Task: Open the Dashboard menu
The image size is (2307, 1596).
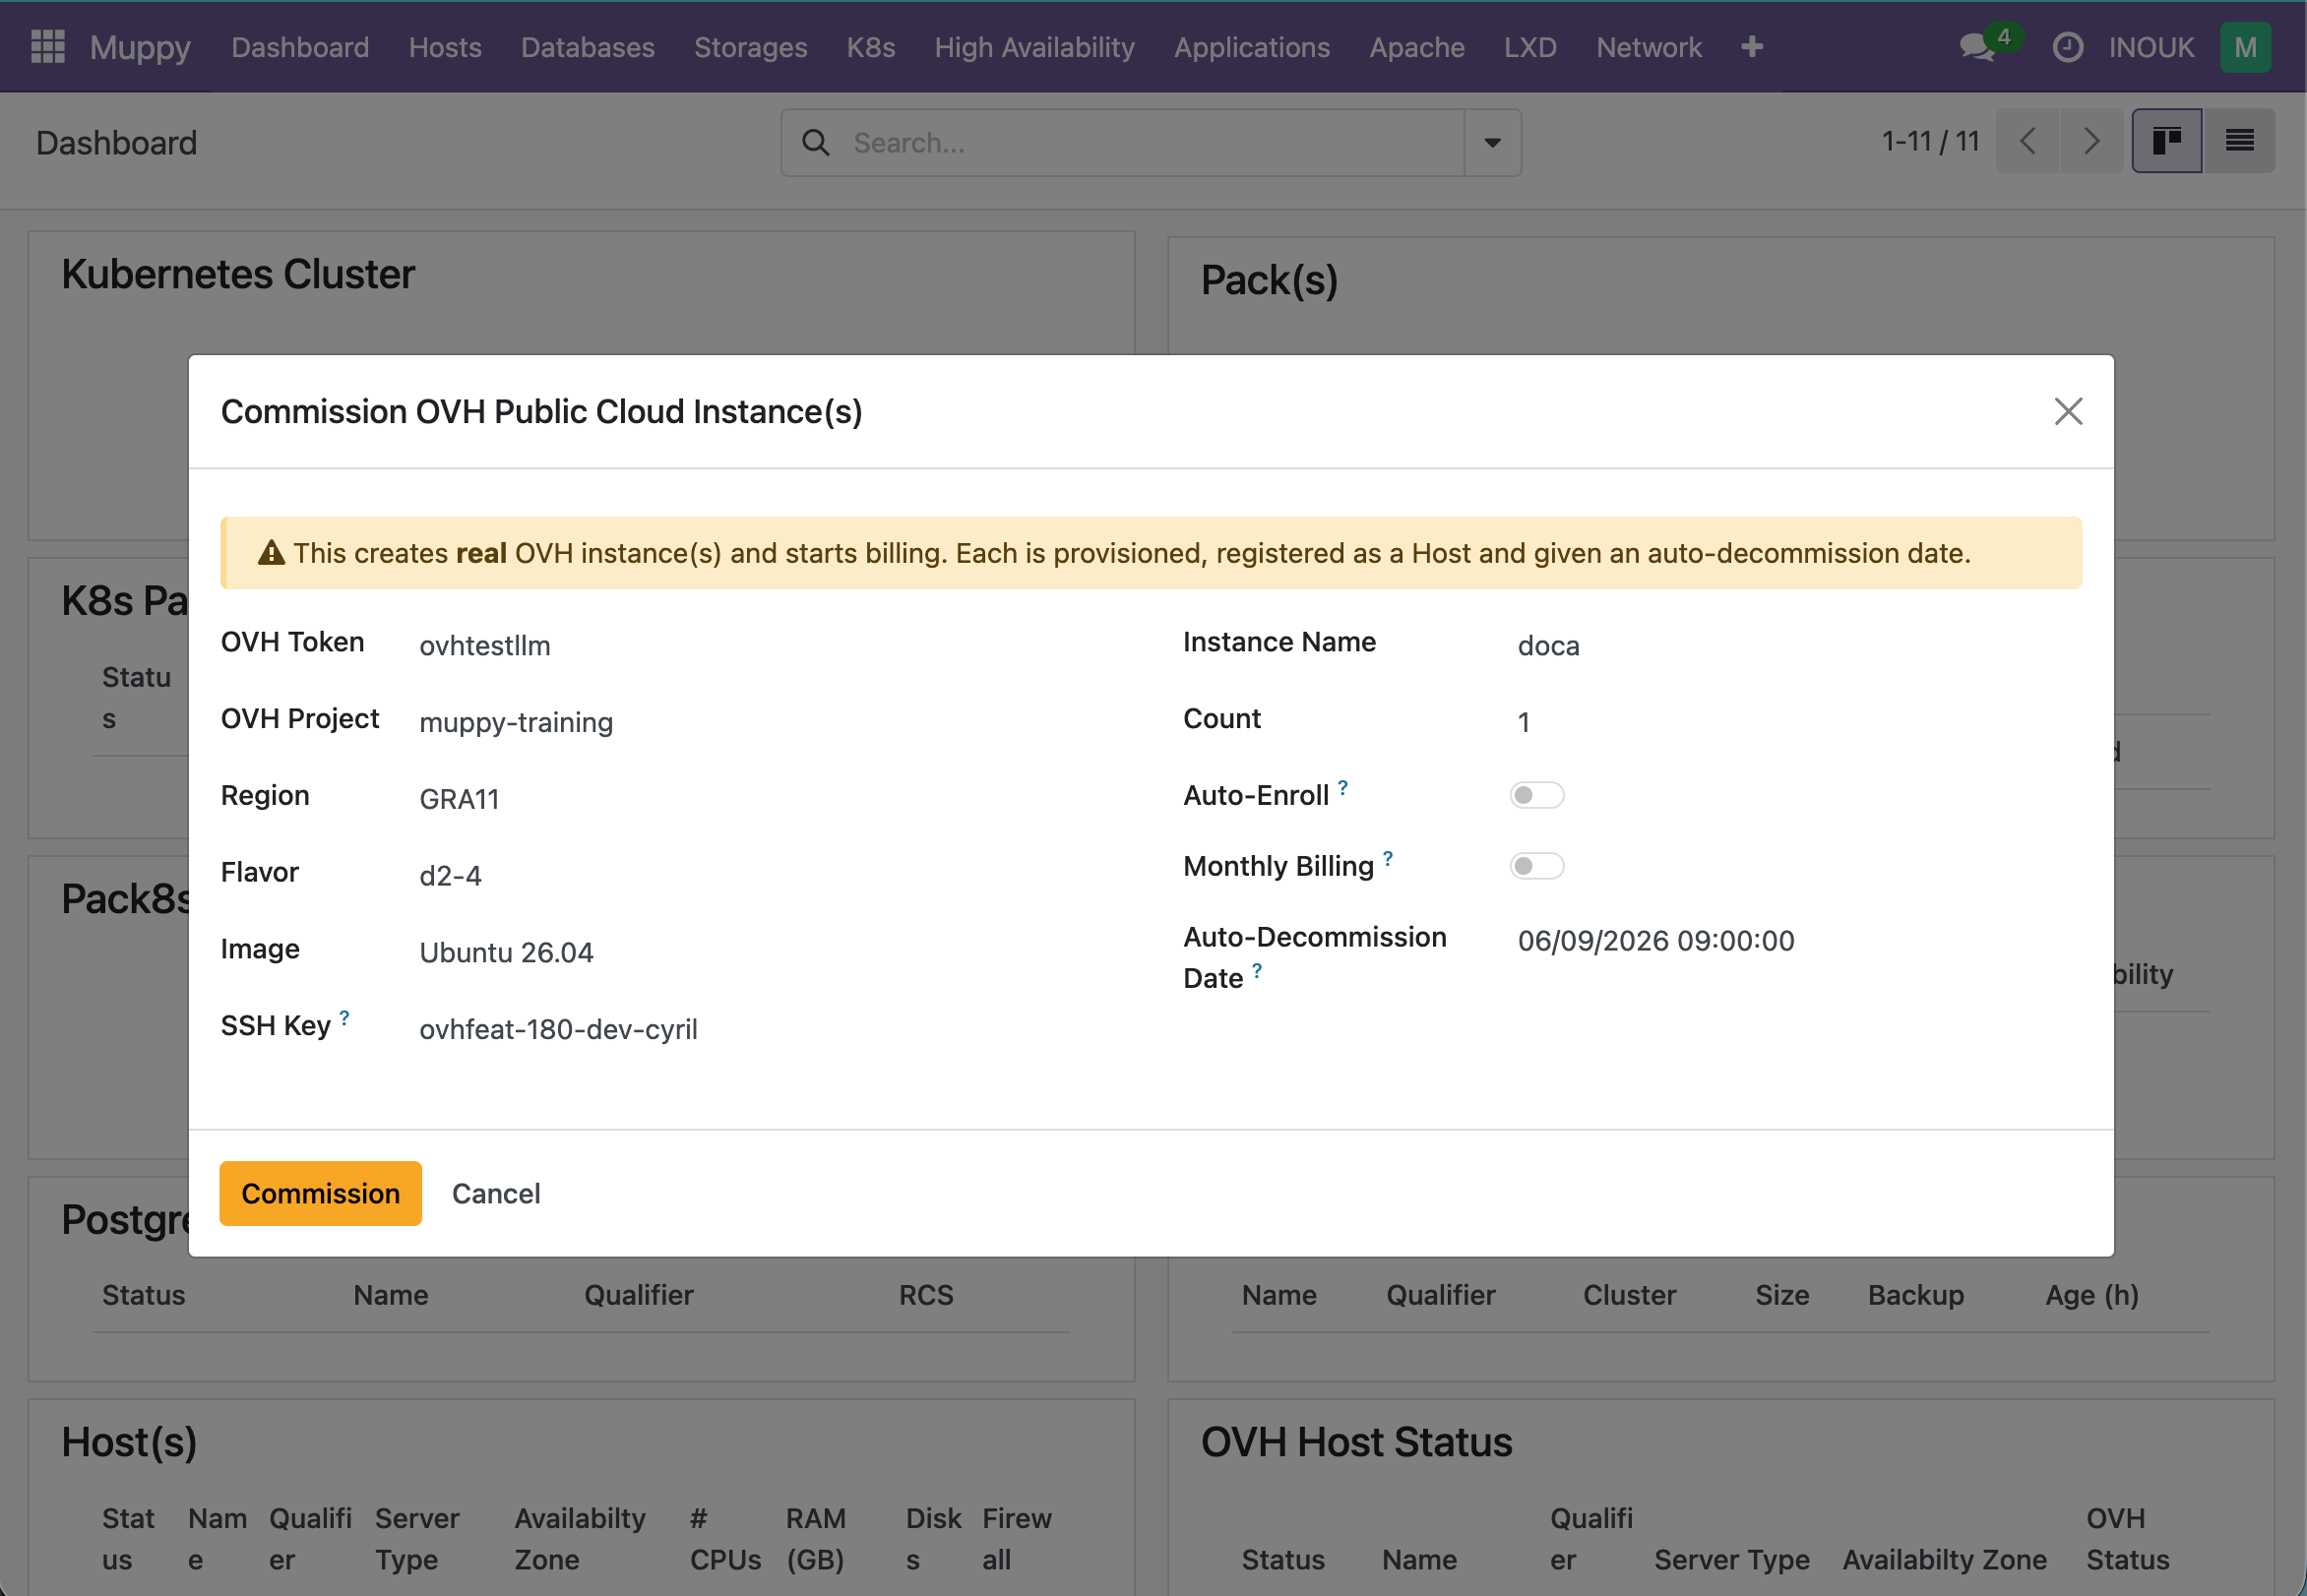Action: click(x=300, y=47)
